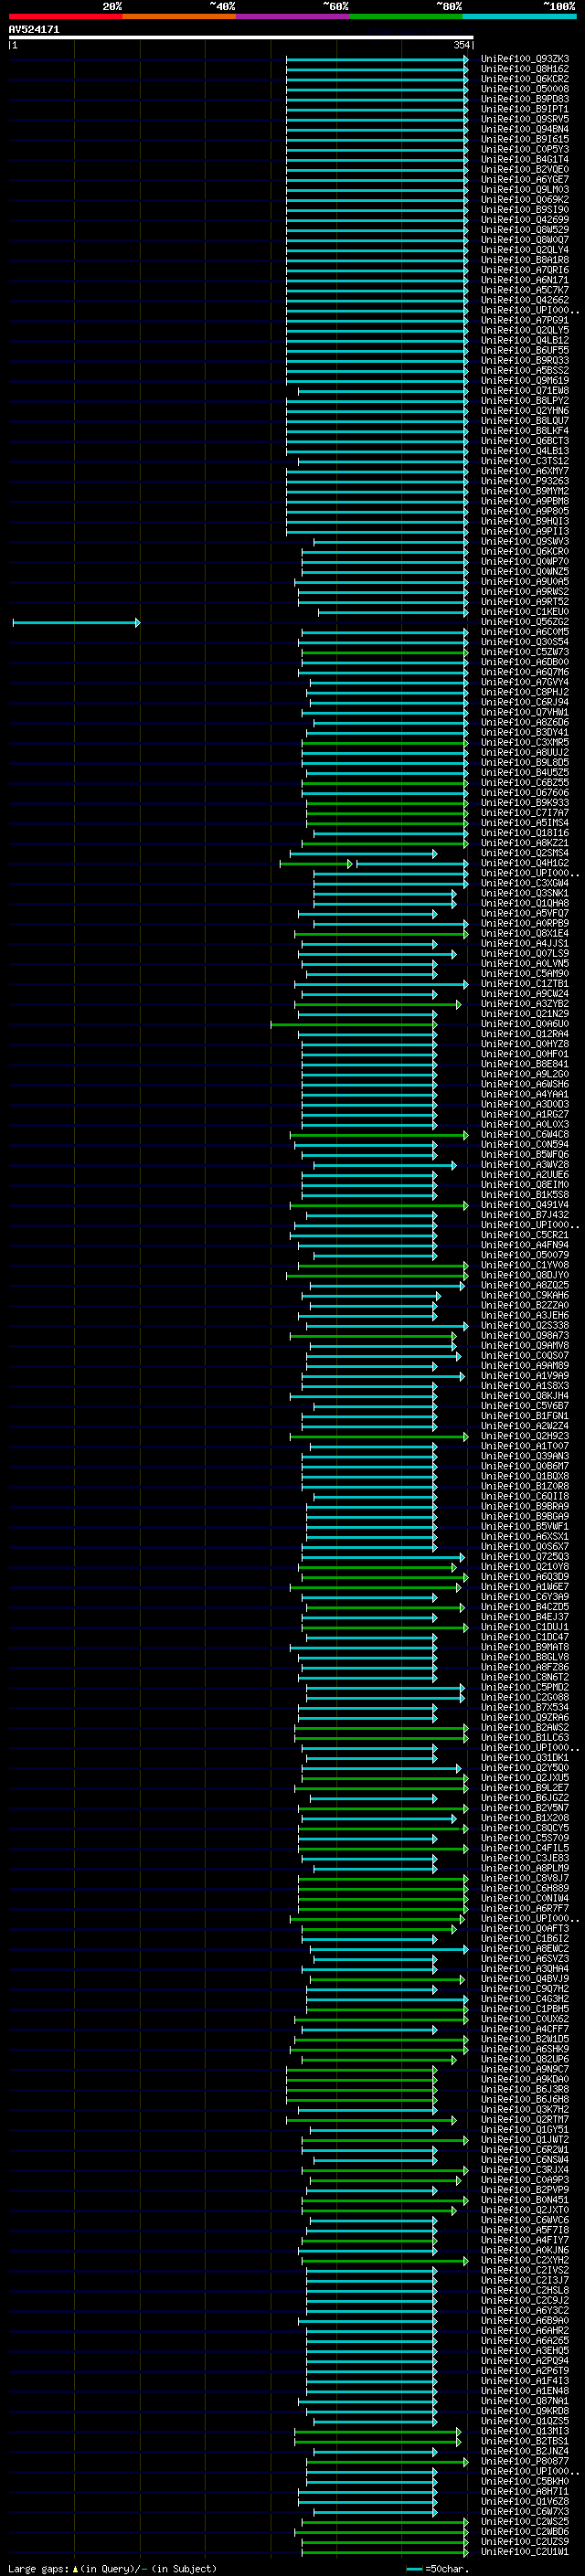The height and width of the screenshot is (2576, 585).
Task: Click the short left alignment bar of Q56ZG2
Action: coord(76,623)
